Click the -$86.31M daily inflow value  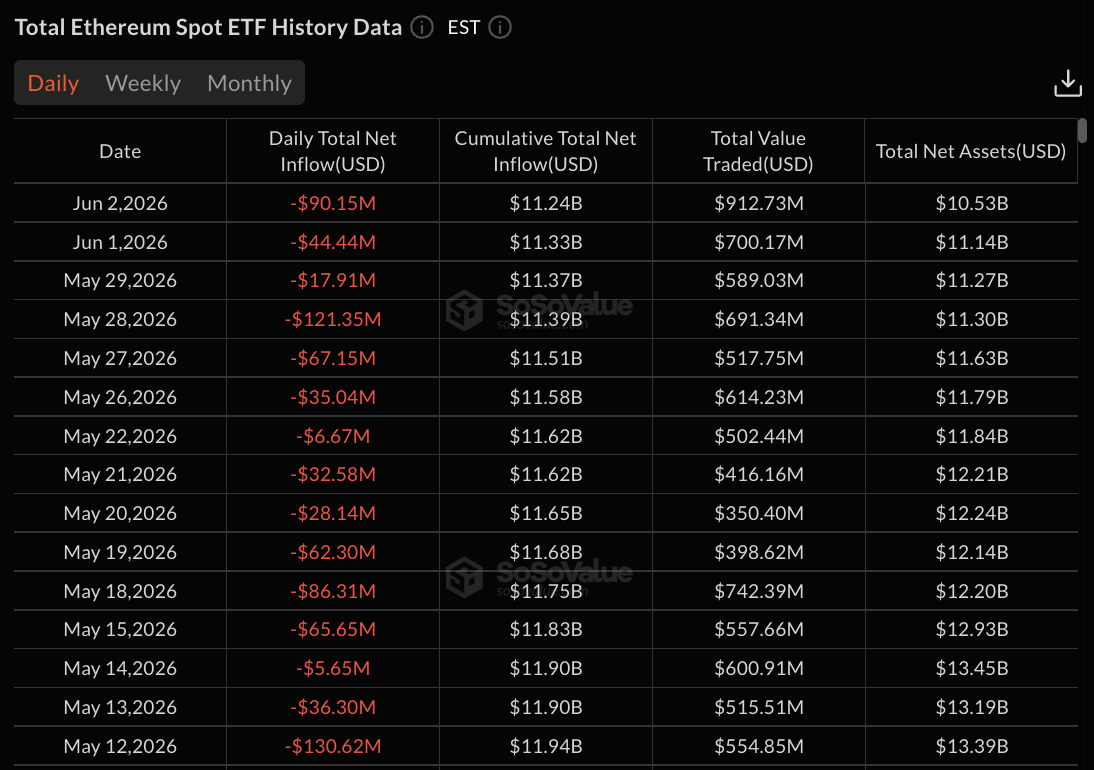click(333, 591)
